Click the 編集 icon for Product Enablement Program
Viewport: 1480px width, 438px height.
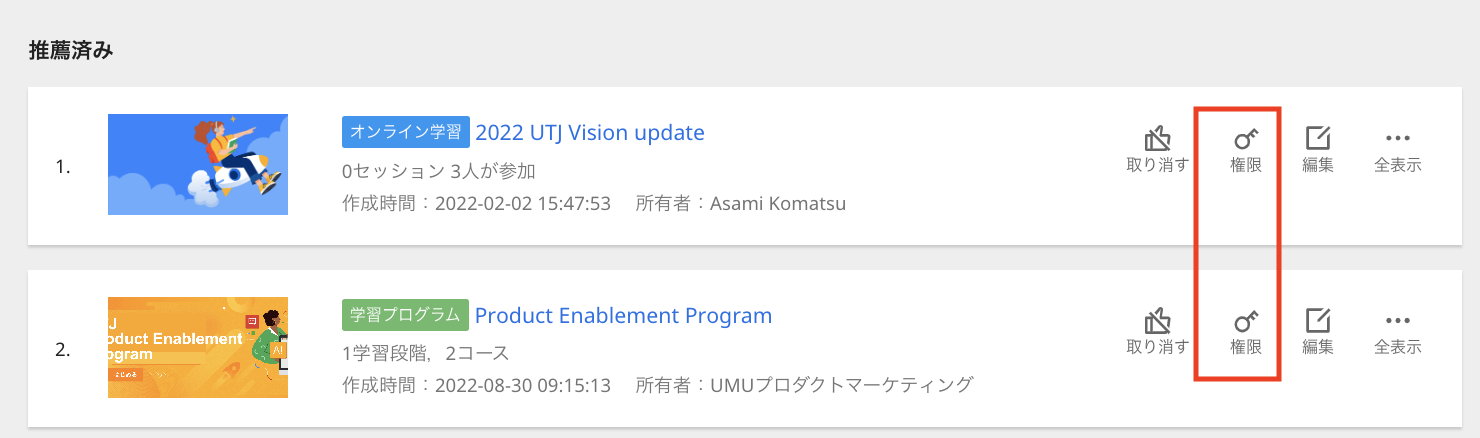point(1318,321)
